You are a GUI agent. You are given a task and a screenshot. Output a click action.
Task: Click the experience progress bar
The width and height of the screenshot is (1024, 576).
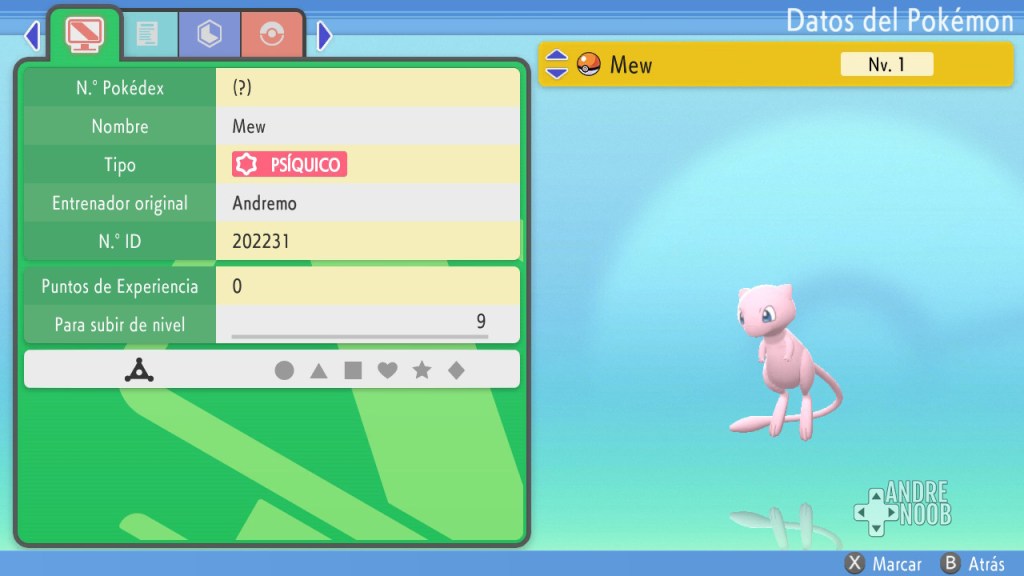coord(359,337)
